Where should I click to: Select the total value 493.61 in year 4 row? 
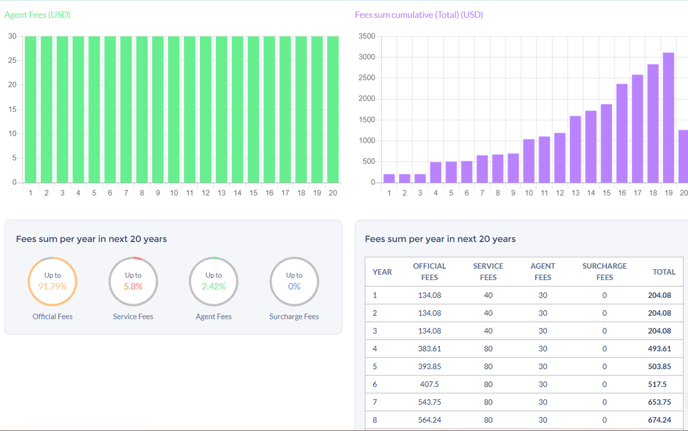click(659, 349)
